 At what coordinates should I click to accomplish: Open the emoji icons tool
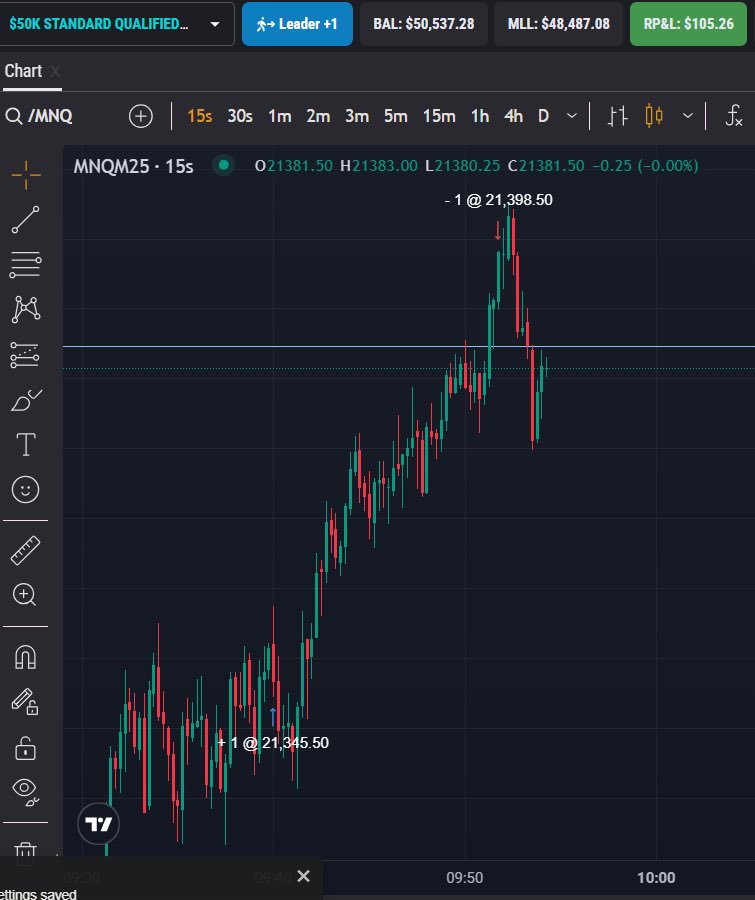tap(26, 490)
